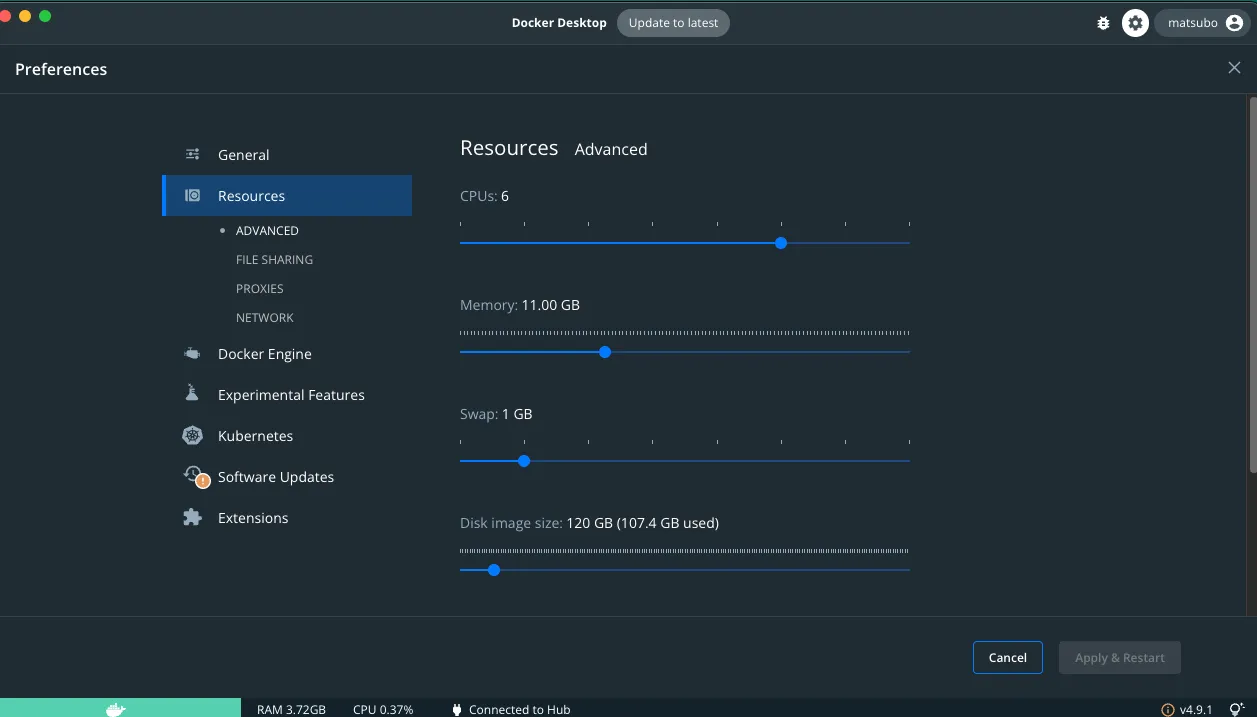Open the File Sharing subsection
Image resolution: width=1257 pixels, height=717 pixels.
coord(274,259)
